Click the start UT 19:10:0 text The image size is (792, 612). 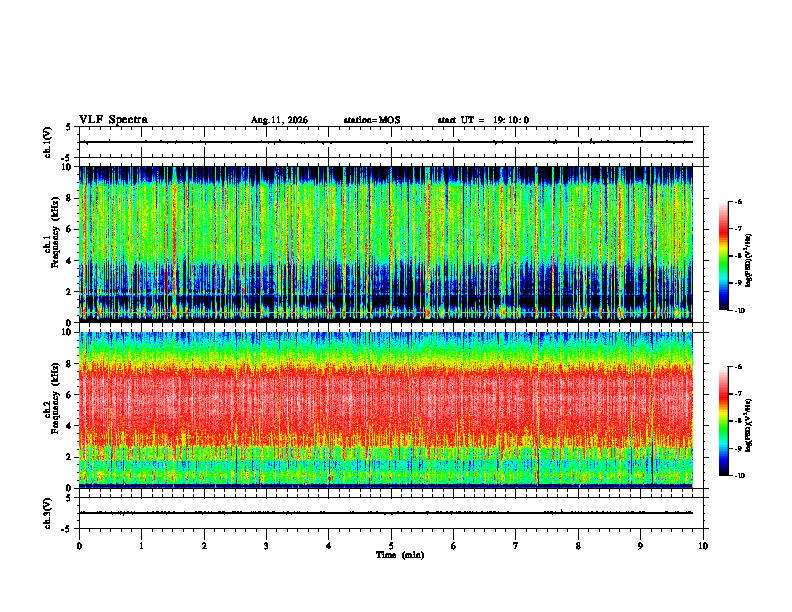pos(483,120)
